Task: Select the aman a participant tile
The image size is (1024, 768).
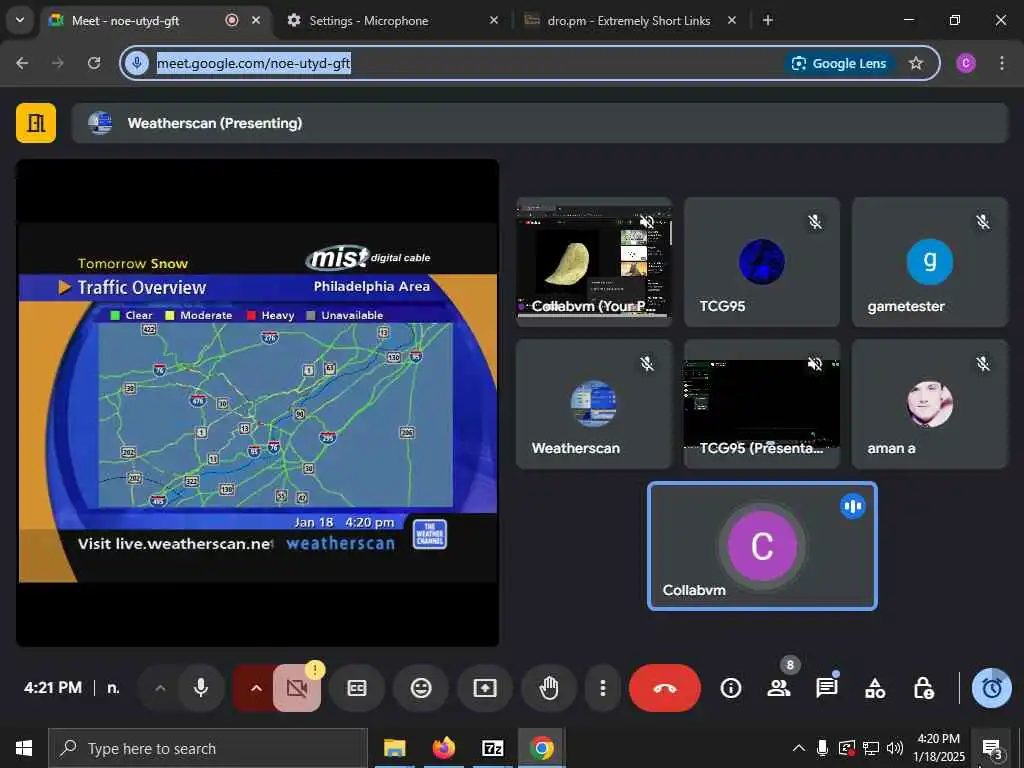Action: tap(929, 404)
